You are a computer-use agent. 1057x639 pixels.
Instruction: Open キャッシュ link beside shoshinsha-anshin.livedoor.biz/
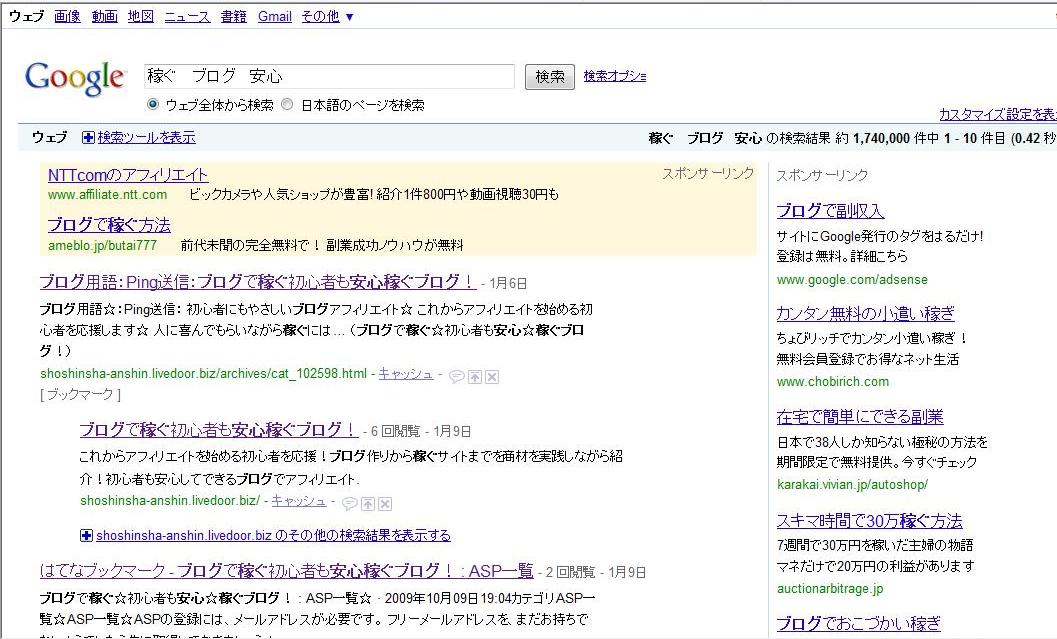click(299, 501)
